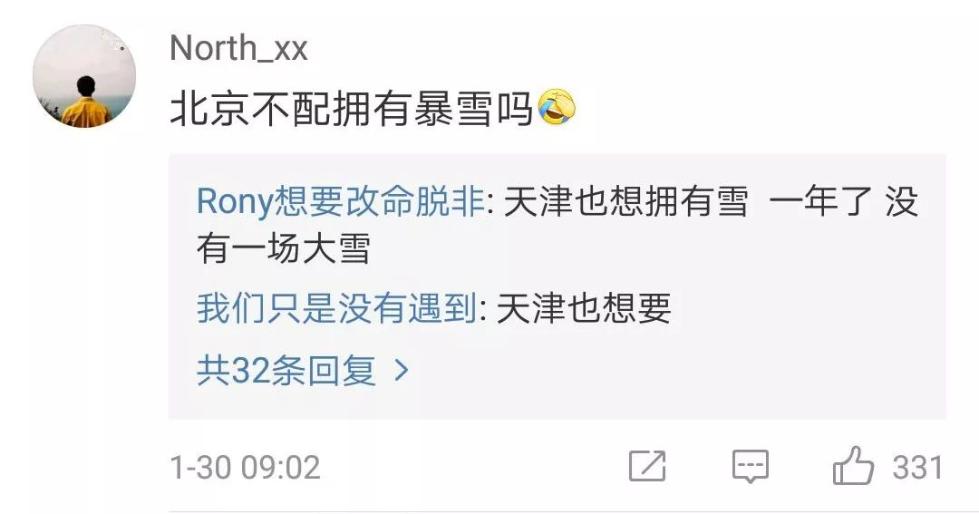Tap the phrase 一年了 in Rony's reply
Screen dimensions: 979x514
(x=820, y=202)
